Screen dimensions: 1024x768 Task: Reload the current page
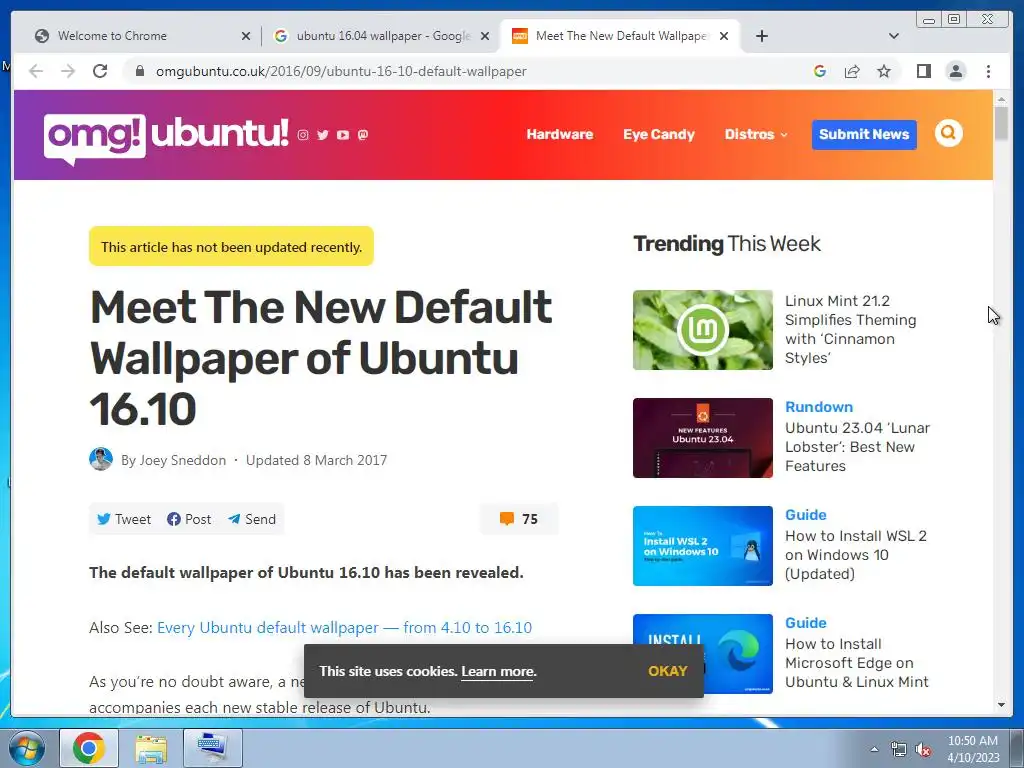pos(100,71)
